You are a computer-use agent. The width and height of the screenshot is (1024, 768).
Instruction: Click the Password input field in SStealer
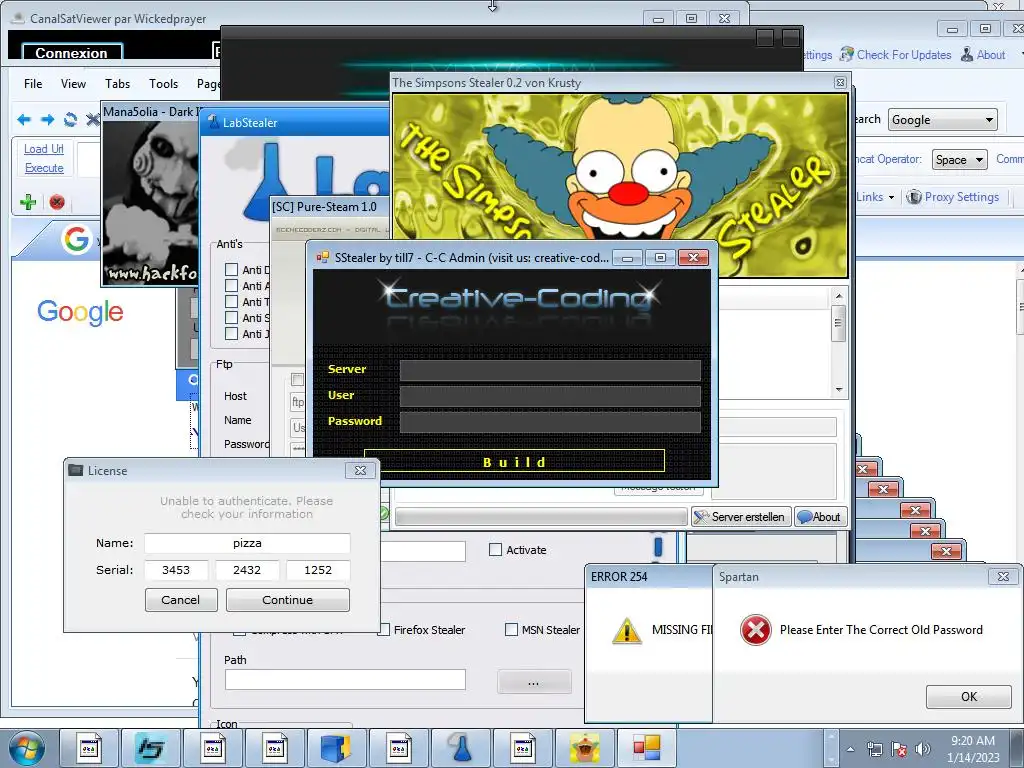coord(550,422)
